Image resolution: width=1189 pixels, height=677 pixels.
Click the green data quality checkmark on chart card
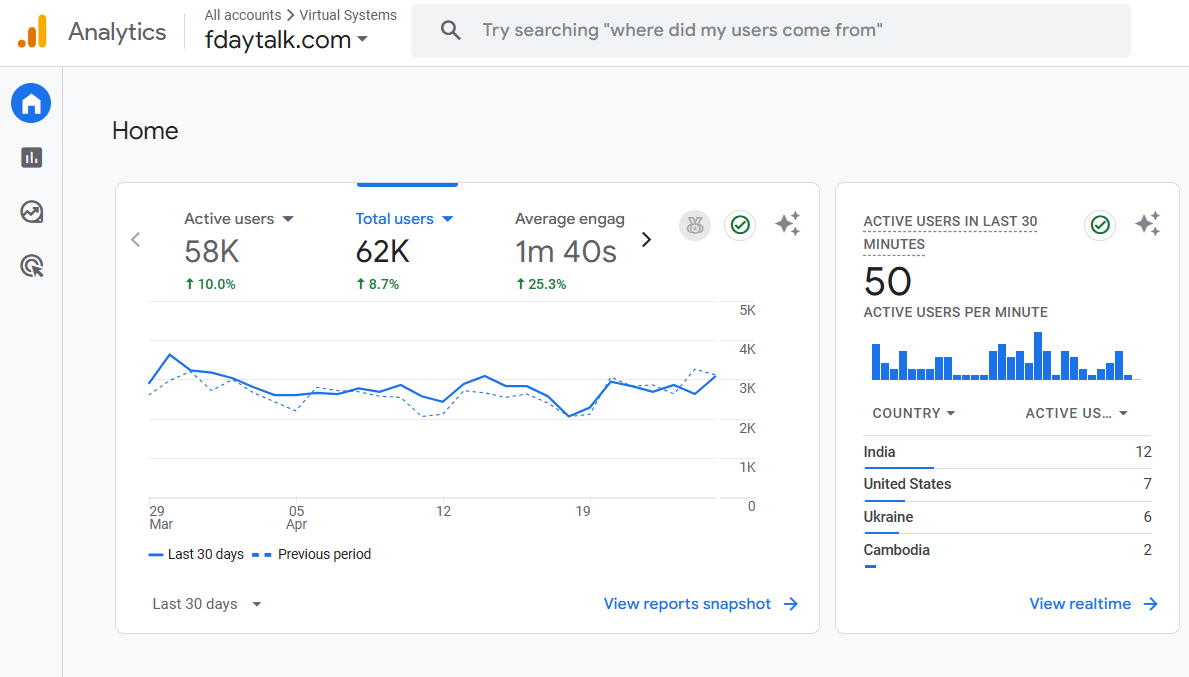pyautogui.click(x=740, y=226)
